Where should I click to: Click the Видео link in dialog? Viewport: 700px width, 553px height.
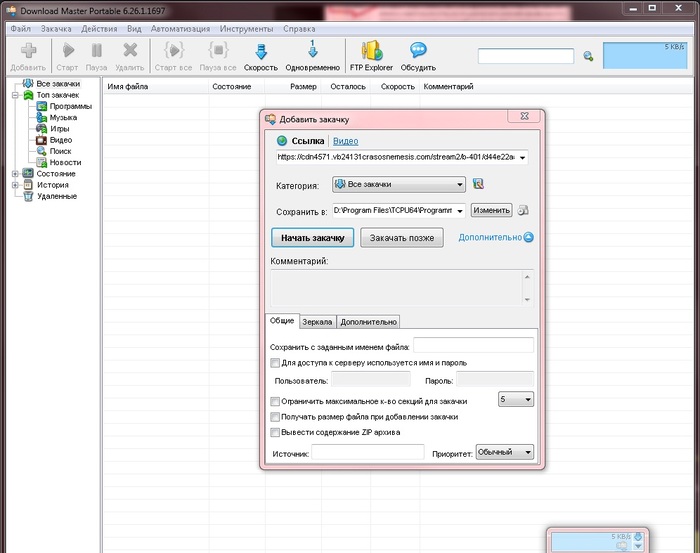click(345, 142)
